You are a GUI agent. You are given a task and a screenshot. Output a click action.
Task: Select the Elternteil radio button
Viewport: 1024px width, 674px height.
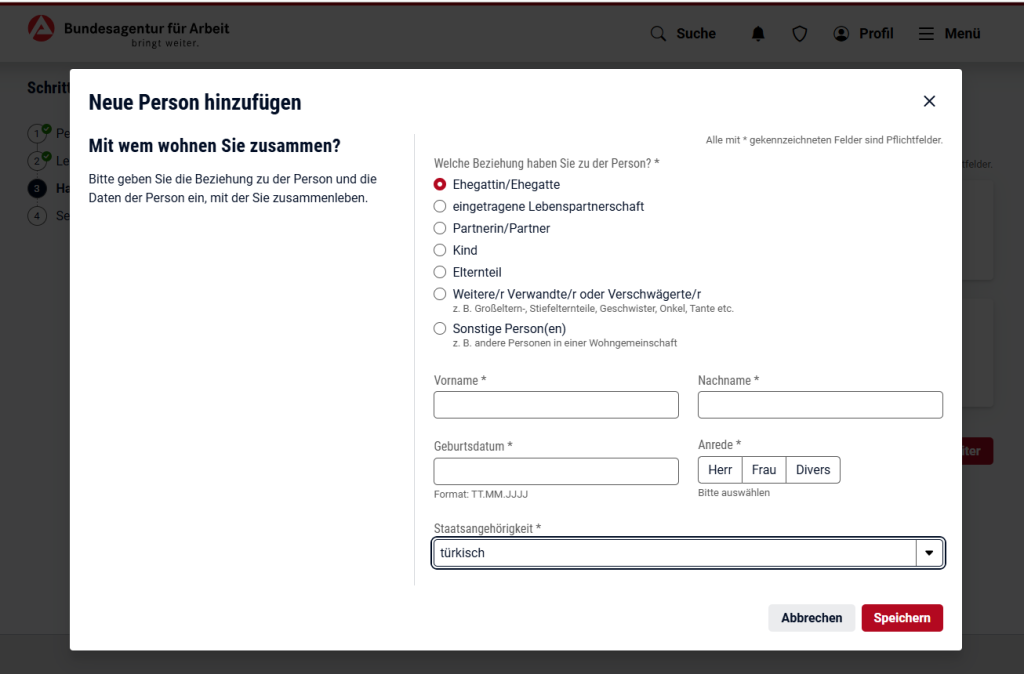pyautogui.click(x=440, y=273)
